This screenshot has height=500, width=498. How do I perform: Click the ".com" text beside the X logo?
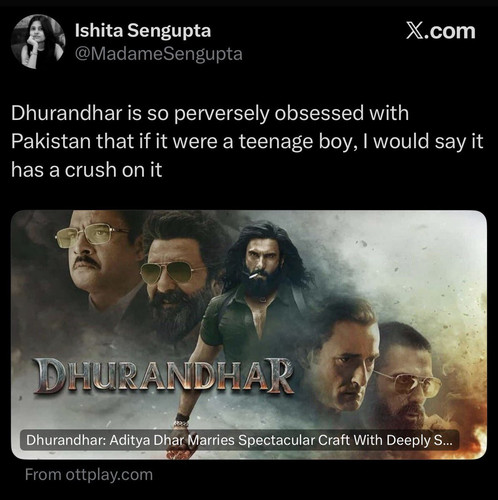(449, 31)
